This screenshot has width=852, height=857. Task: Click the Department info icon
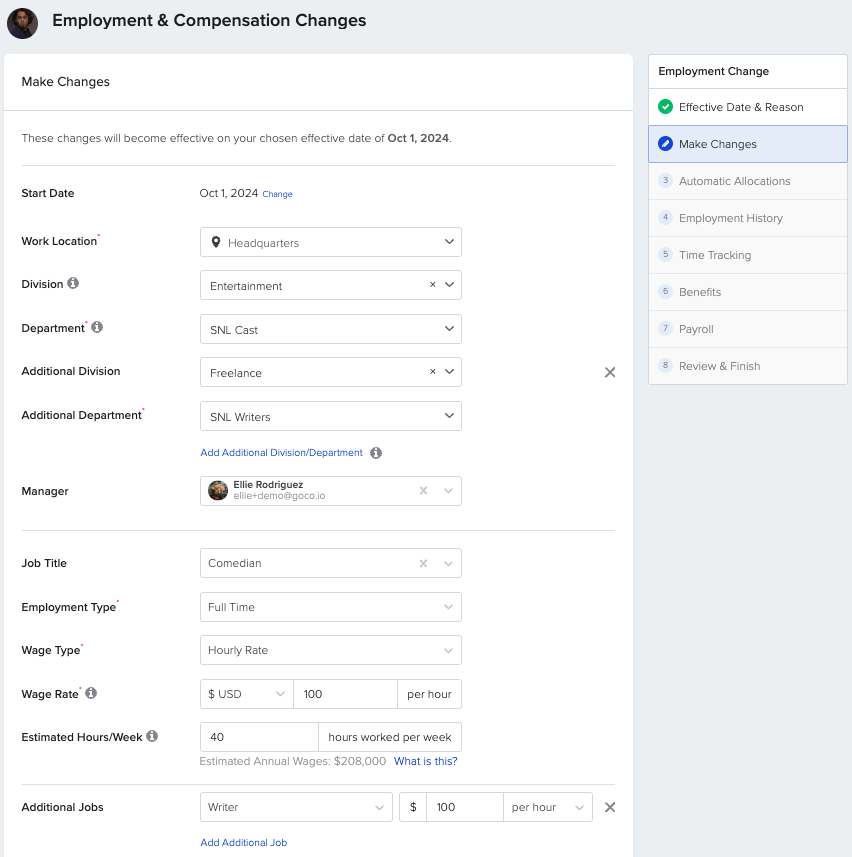coord(97,327)
